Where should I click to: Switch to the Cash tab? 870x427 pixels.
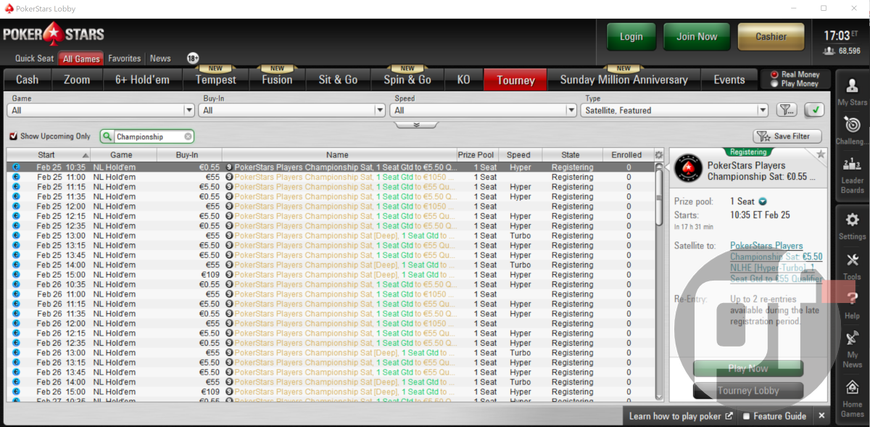pos(27,80)
